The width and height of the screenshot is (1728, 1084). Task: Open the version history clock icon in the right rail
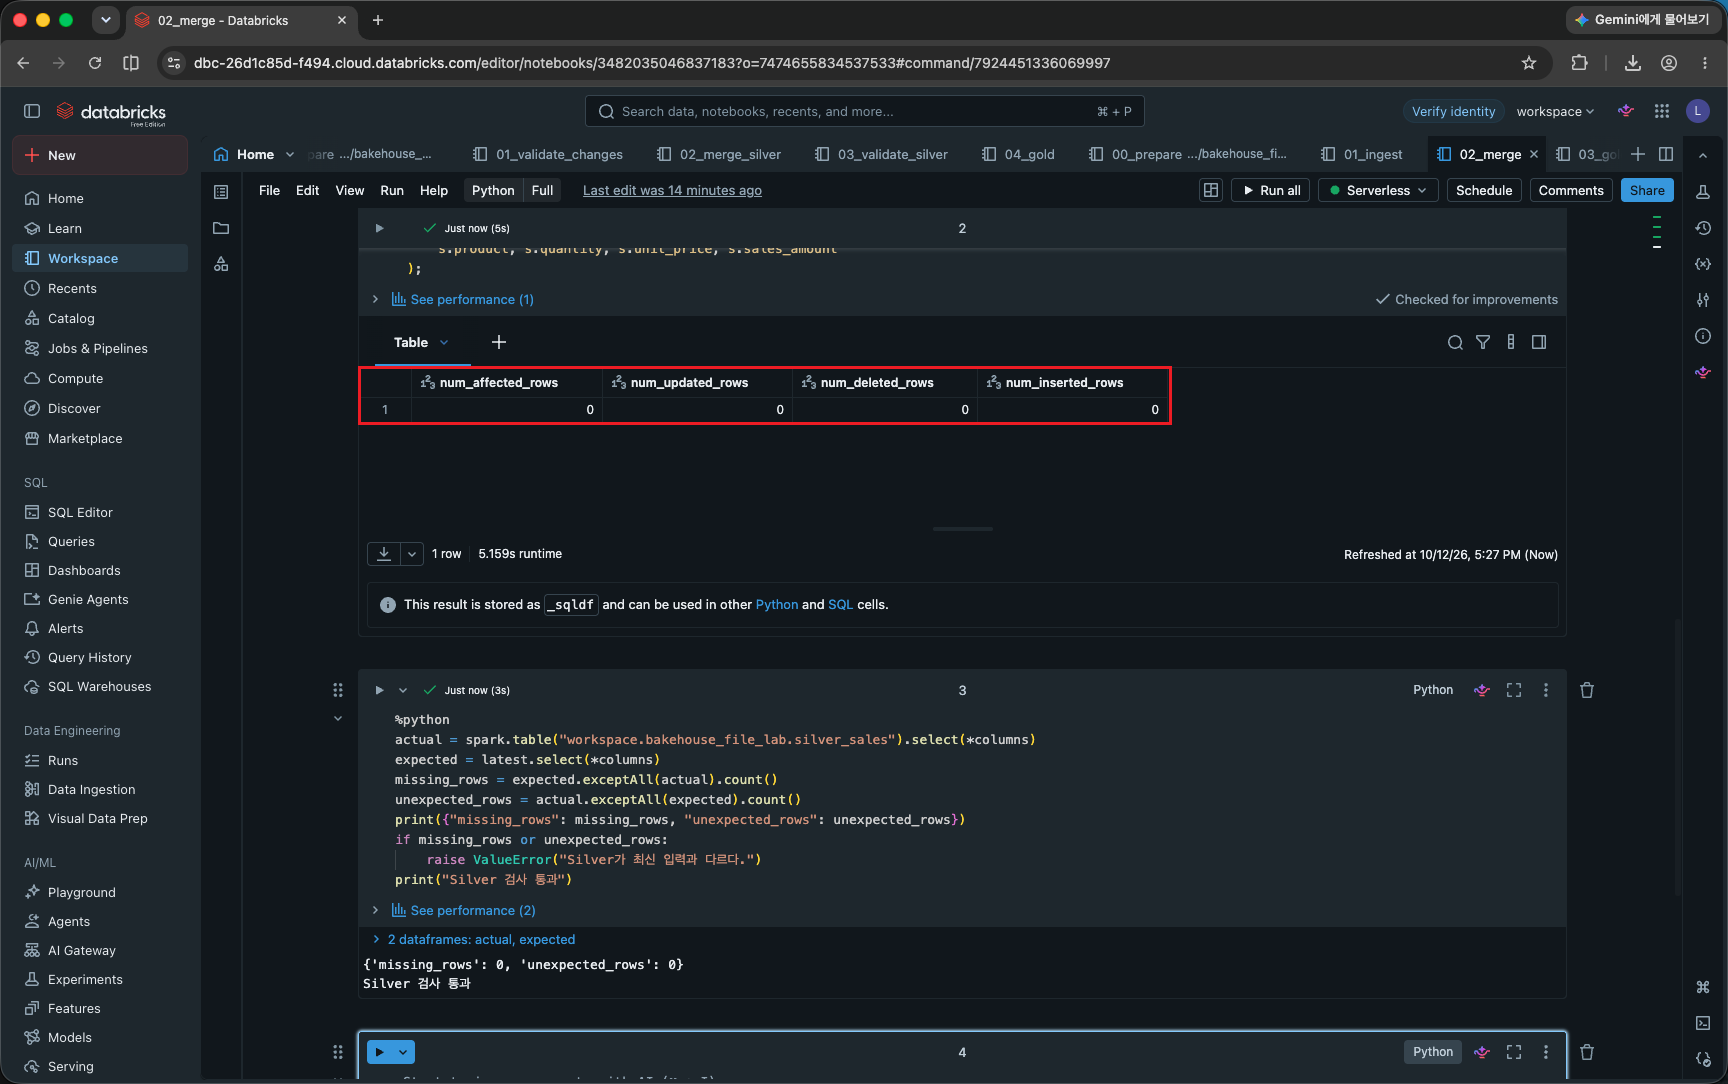1703,228
